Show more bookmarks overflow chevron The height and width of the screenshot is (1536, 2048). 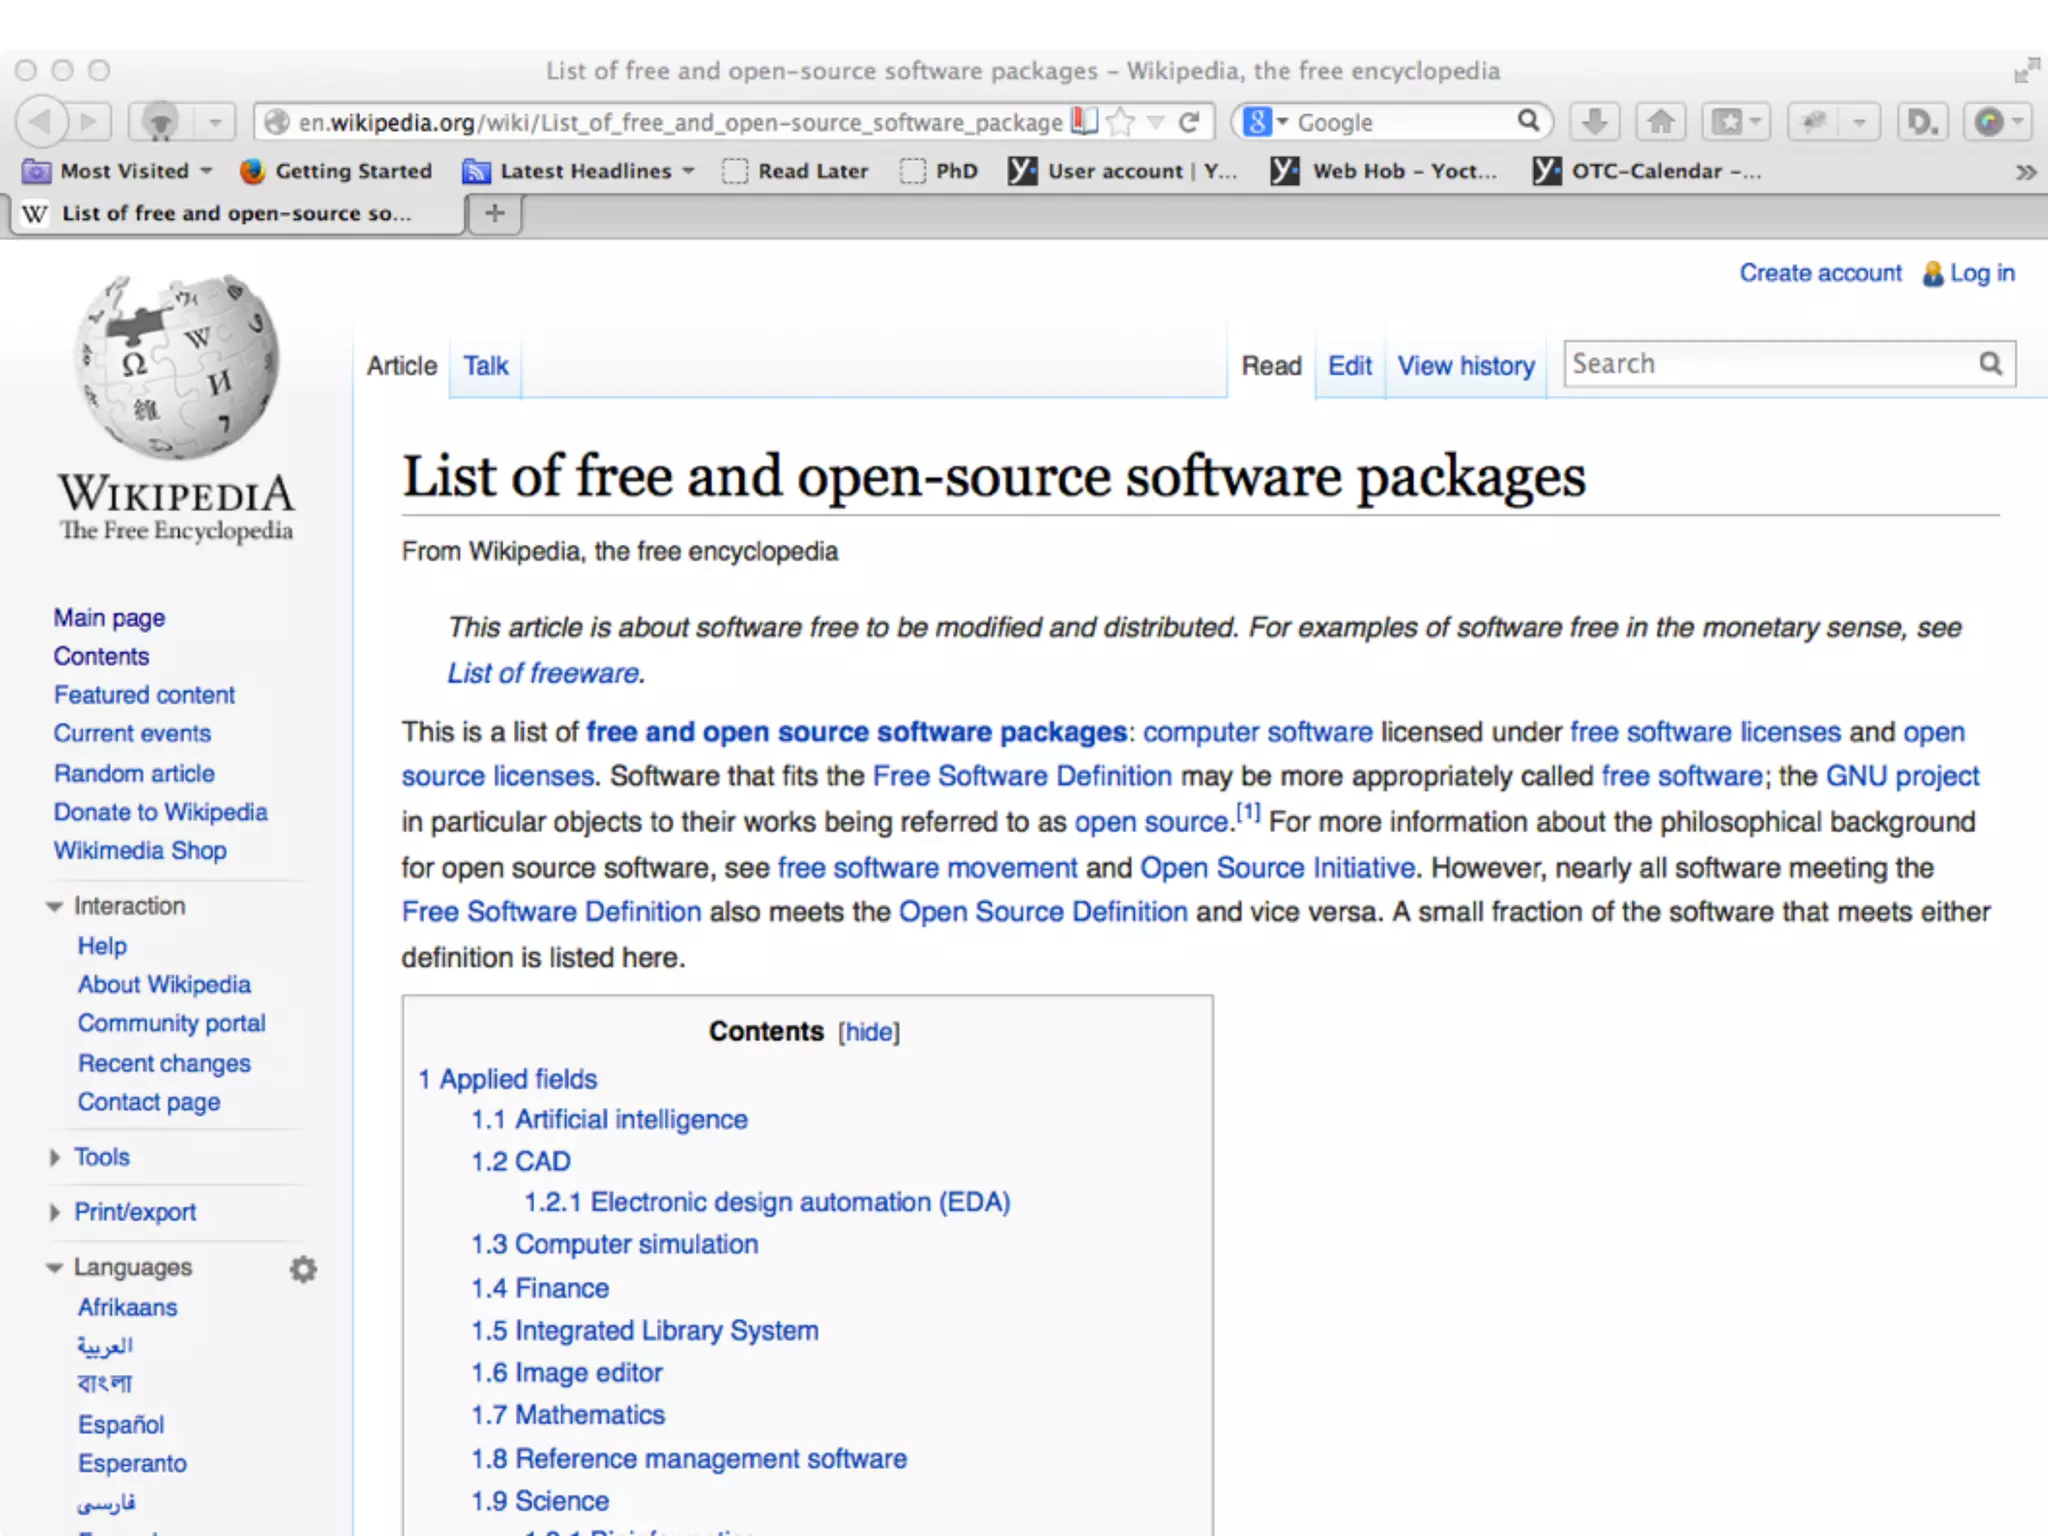coord(2025,172)
